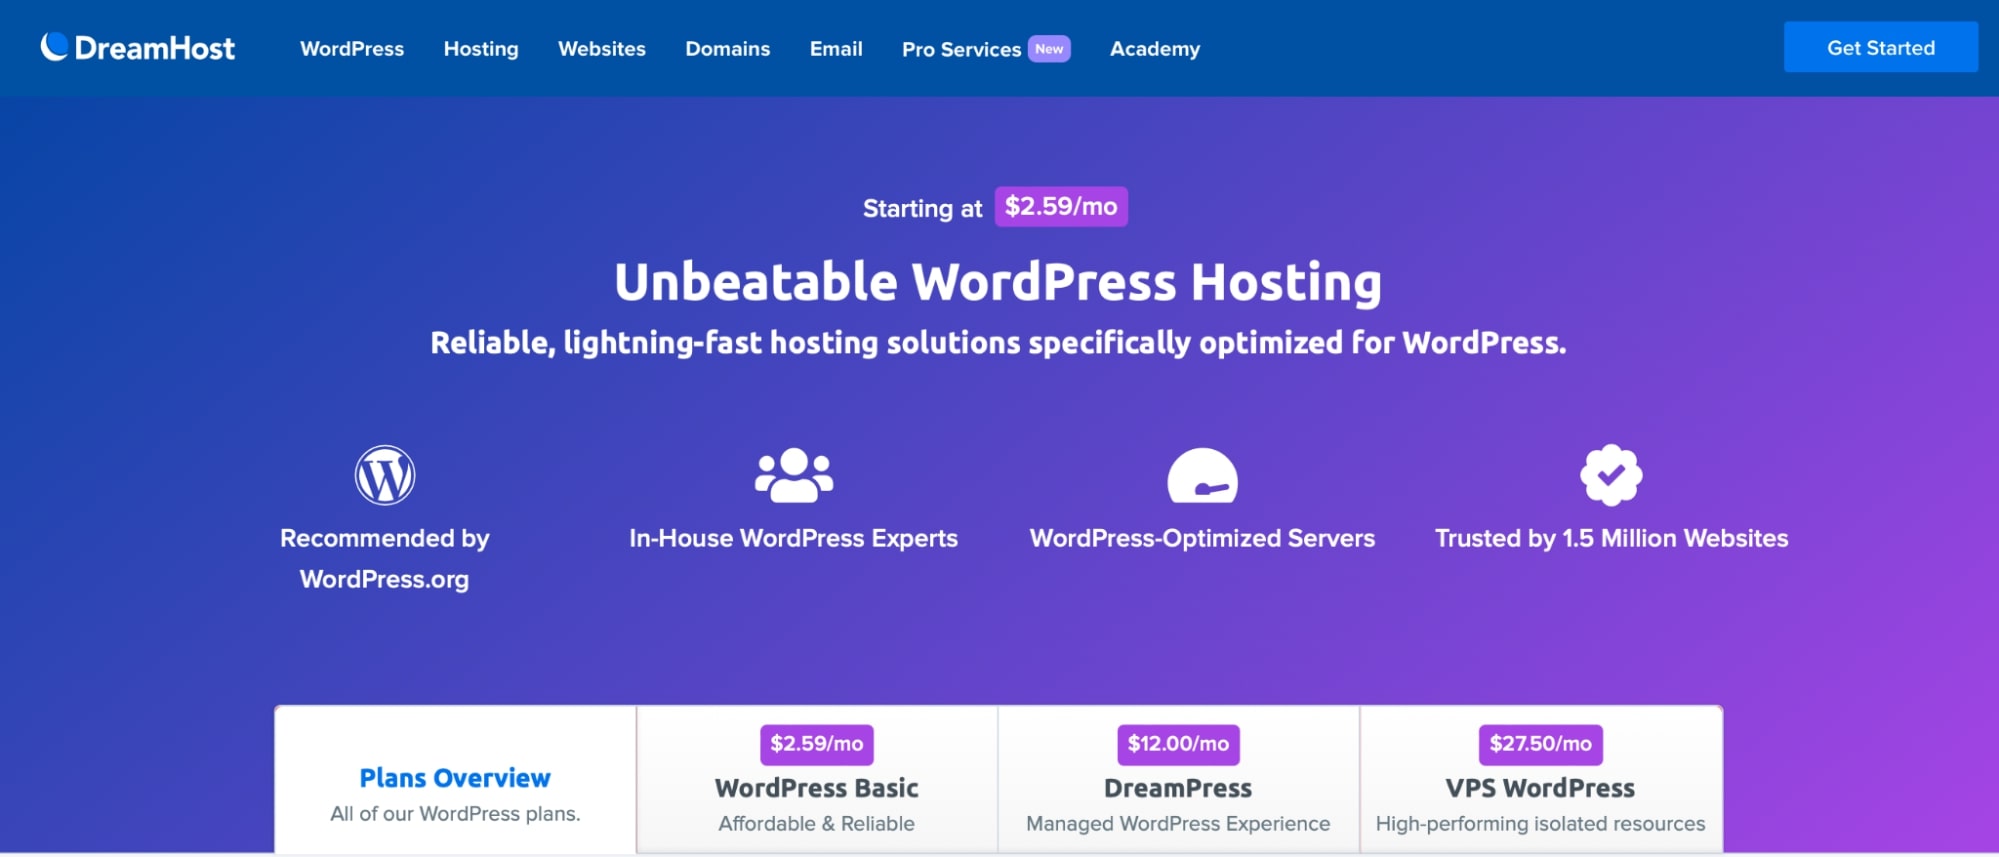Screen dimensions: 1999x857
Task: Open the Email nav menu
Action: (836, 48)
